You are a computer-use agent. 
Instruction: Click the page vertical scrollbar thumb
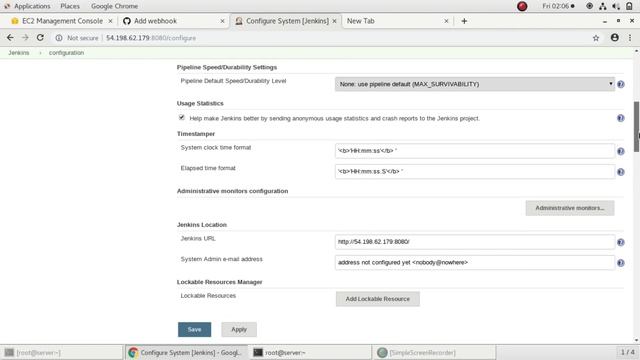pos(636,127)
